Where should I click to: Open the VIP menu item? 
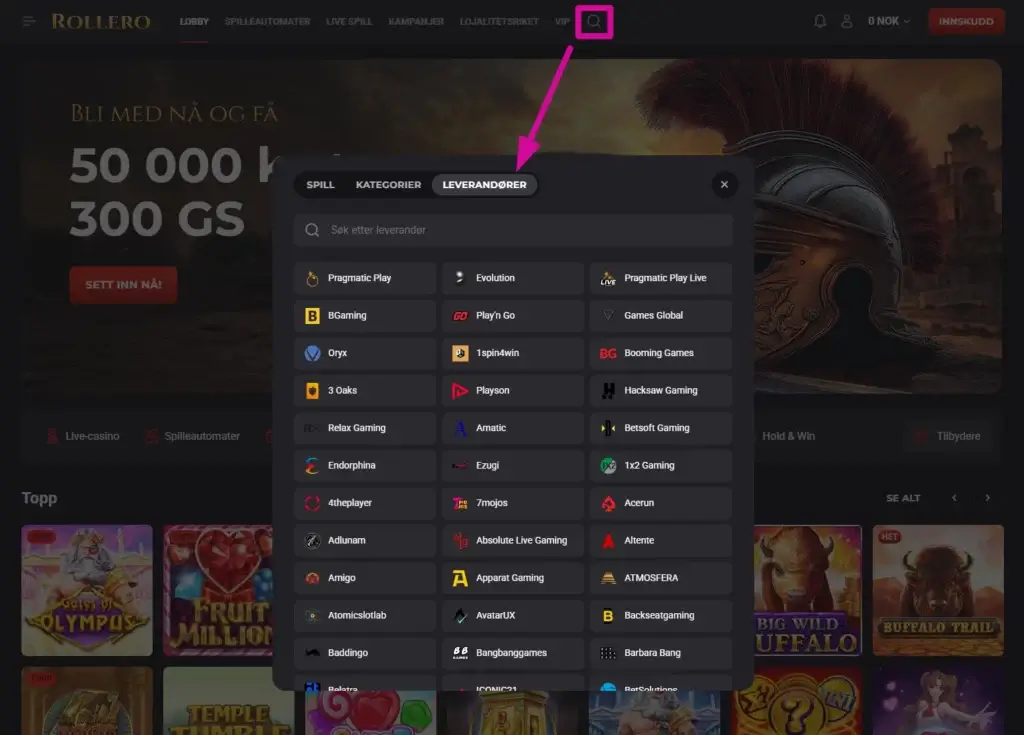click(562, 22)
